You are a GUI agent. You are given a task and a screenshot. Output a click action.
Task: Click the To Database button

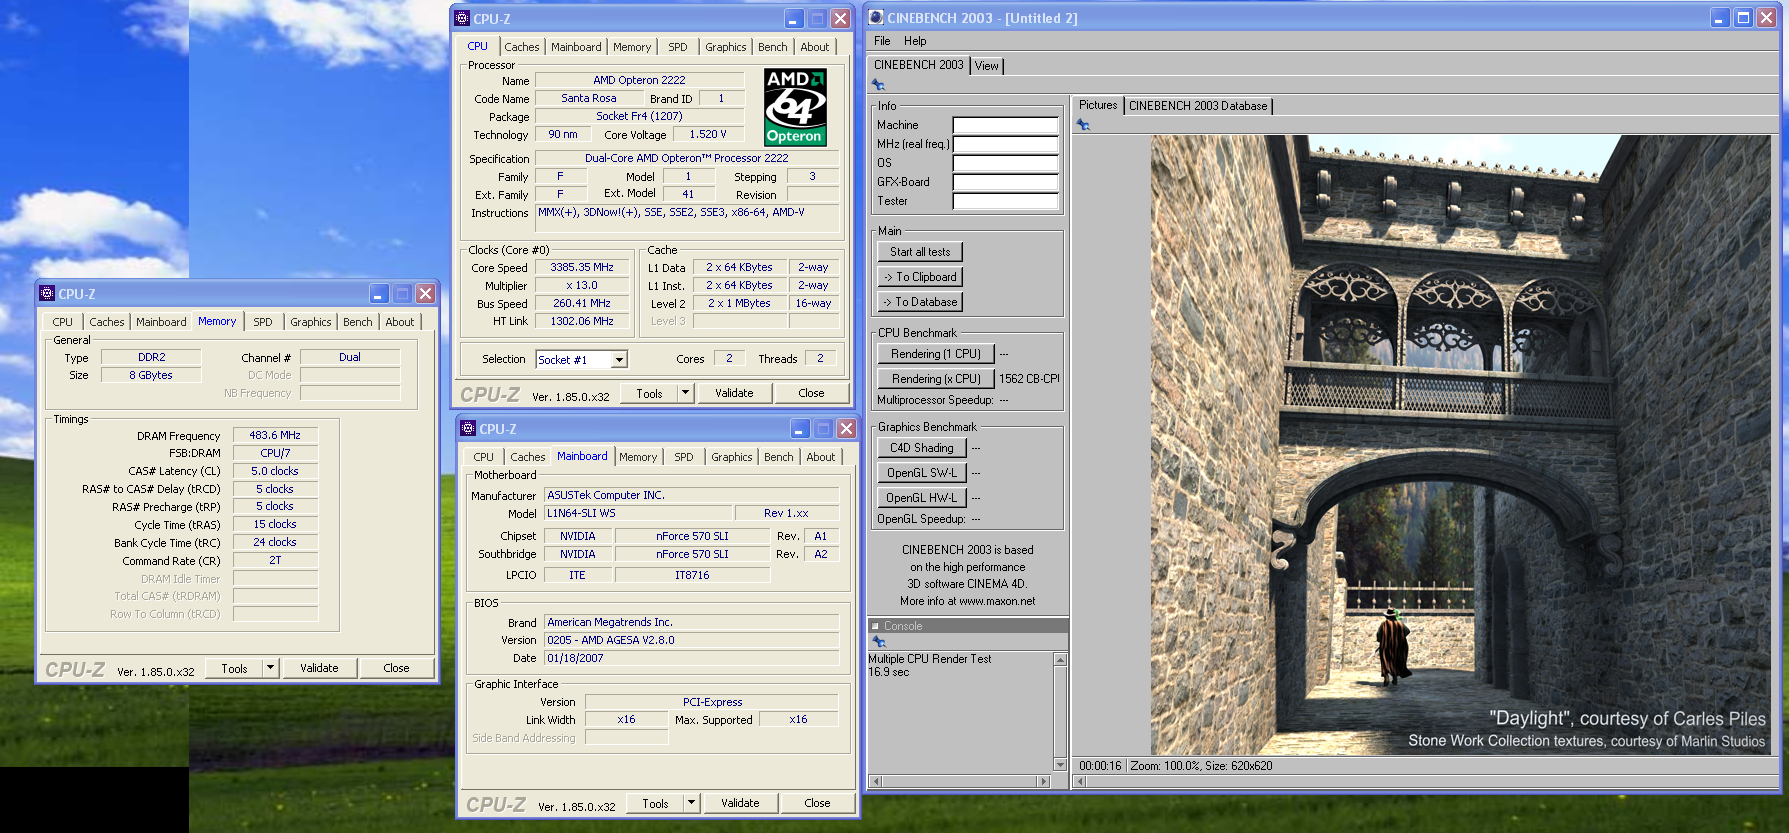coord(920,302)
